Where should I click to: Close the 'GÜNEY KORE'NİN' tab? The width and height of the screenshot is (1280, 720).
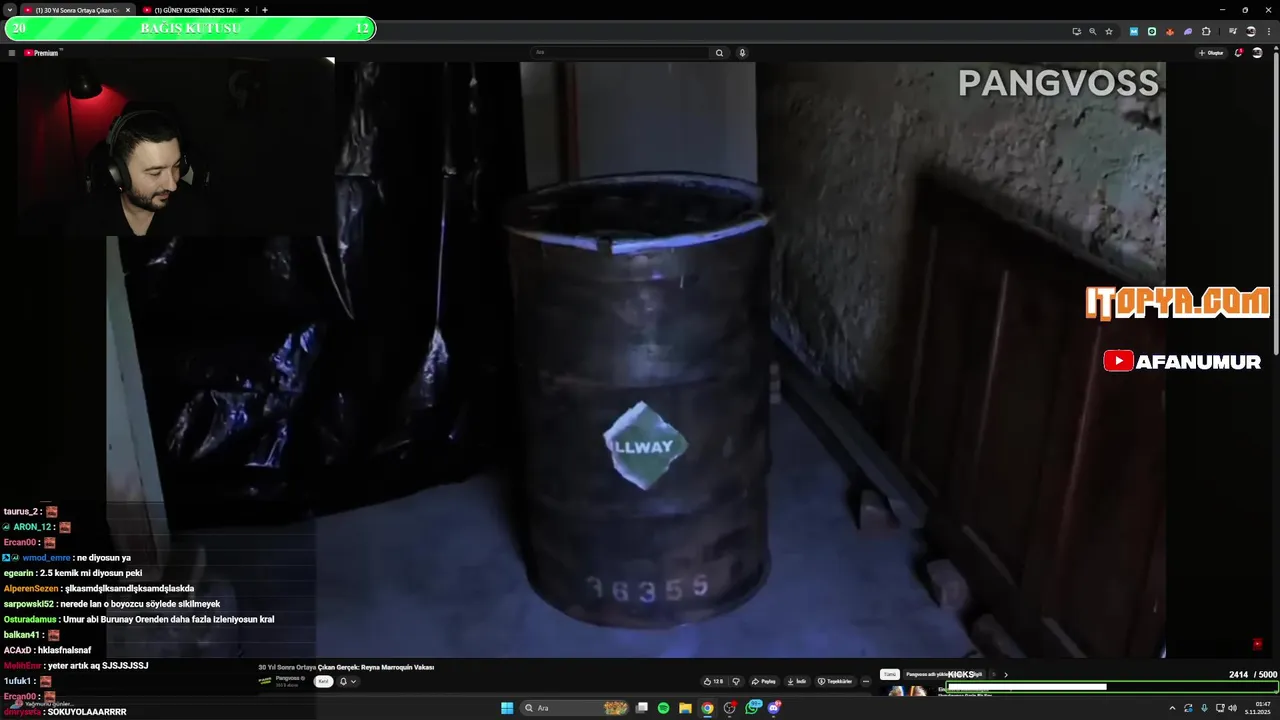[x=247, y=10]
